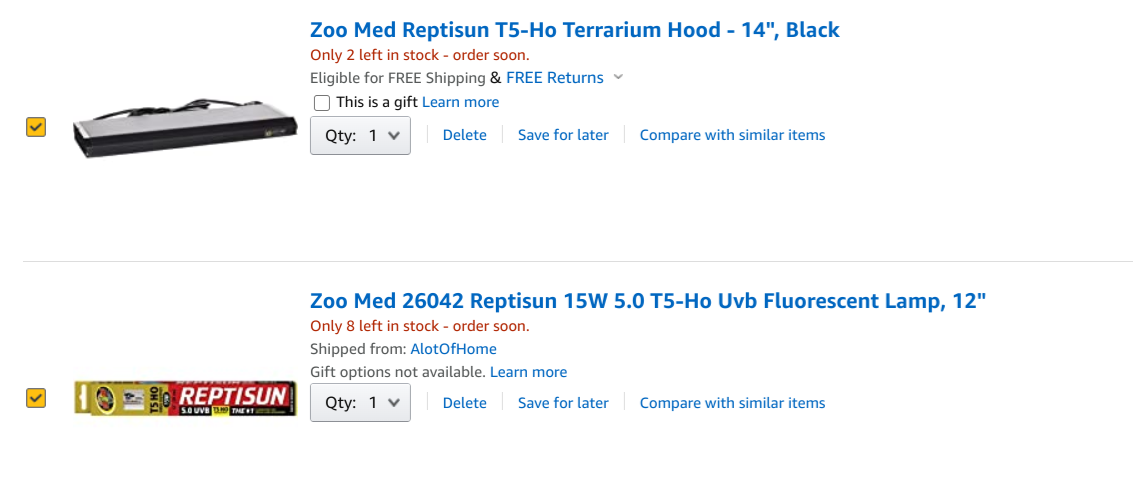Click Learn more beside "This is a gift"

click(x=460, y=102)
